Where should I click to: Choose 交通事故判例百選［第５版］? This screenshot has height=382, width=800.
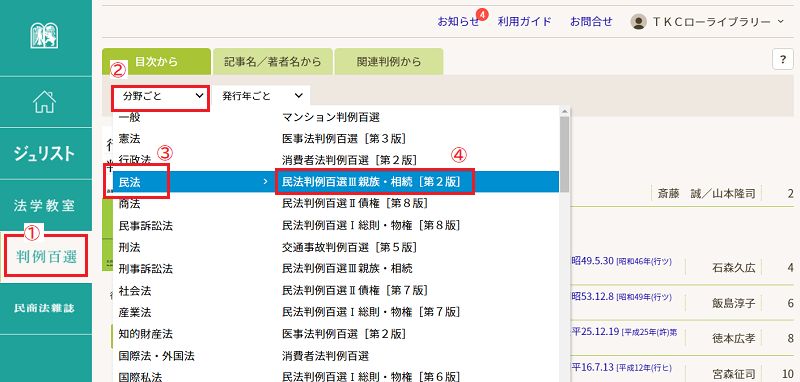349,247
